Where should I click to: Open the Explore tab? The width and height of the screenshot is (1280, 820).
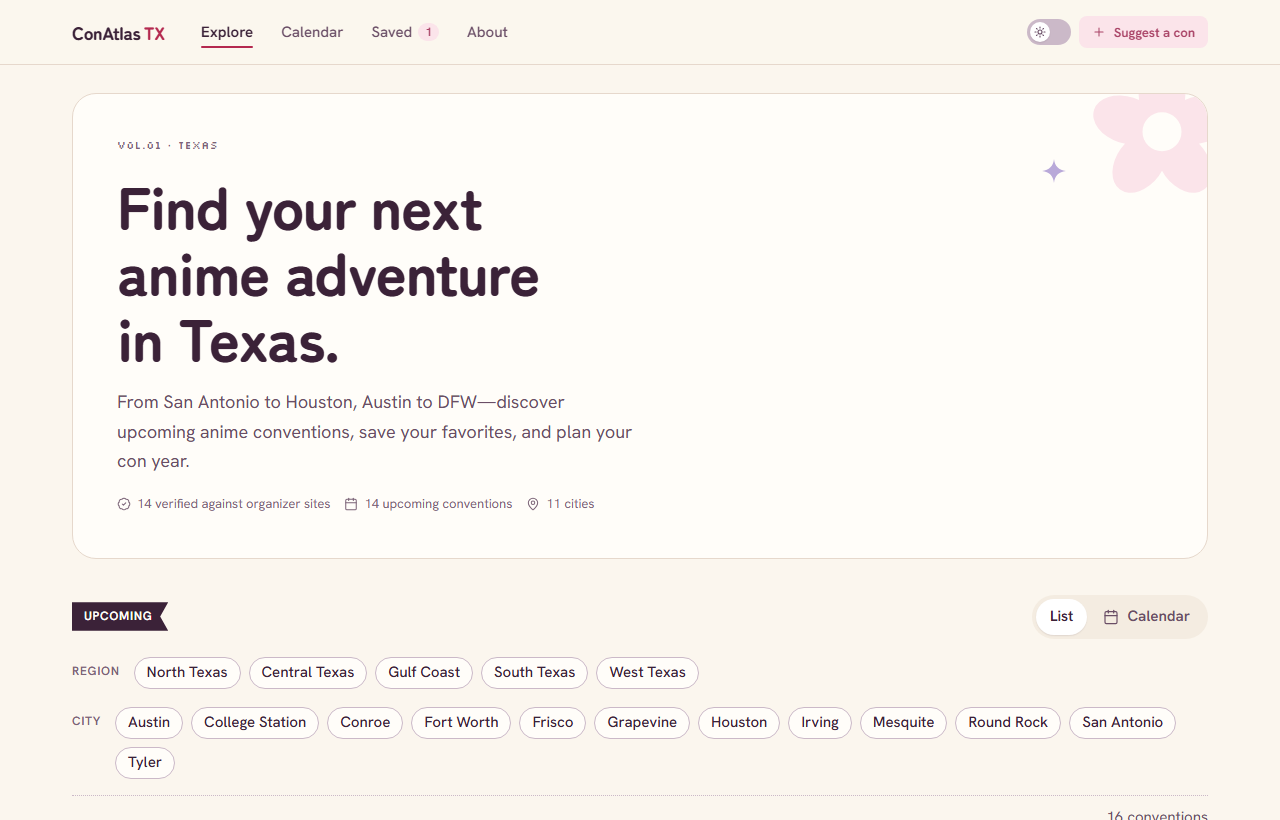227,32
